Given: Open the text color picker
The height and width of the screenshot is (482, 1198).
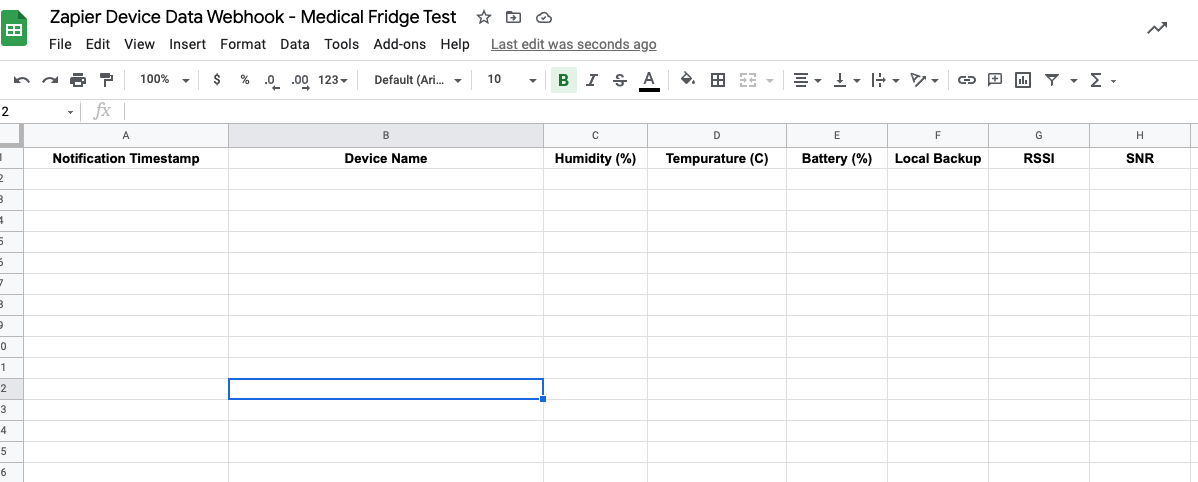Looking at the screenshot, I should [649, 79].
